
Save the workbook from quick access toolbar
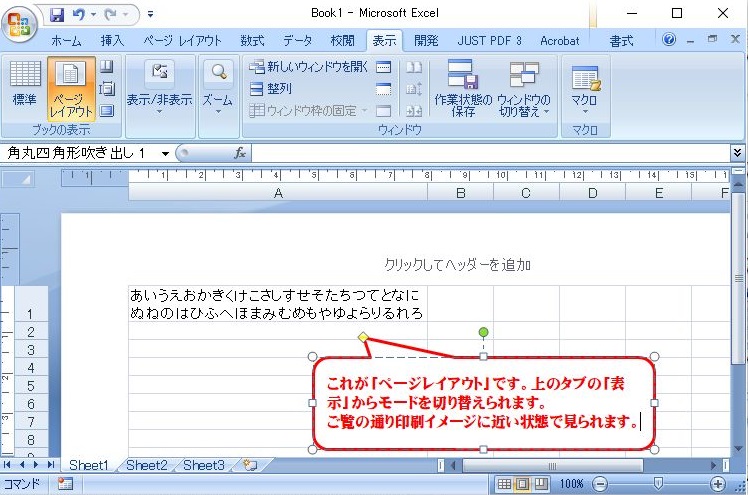tap(57, 15)
